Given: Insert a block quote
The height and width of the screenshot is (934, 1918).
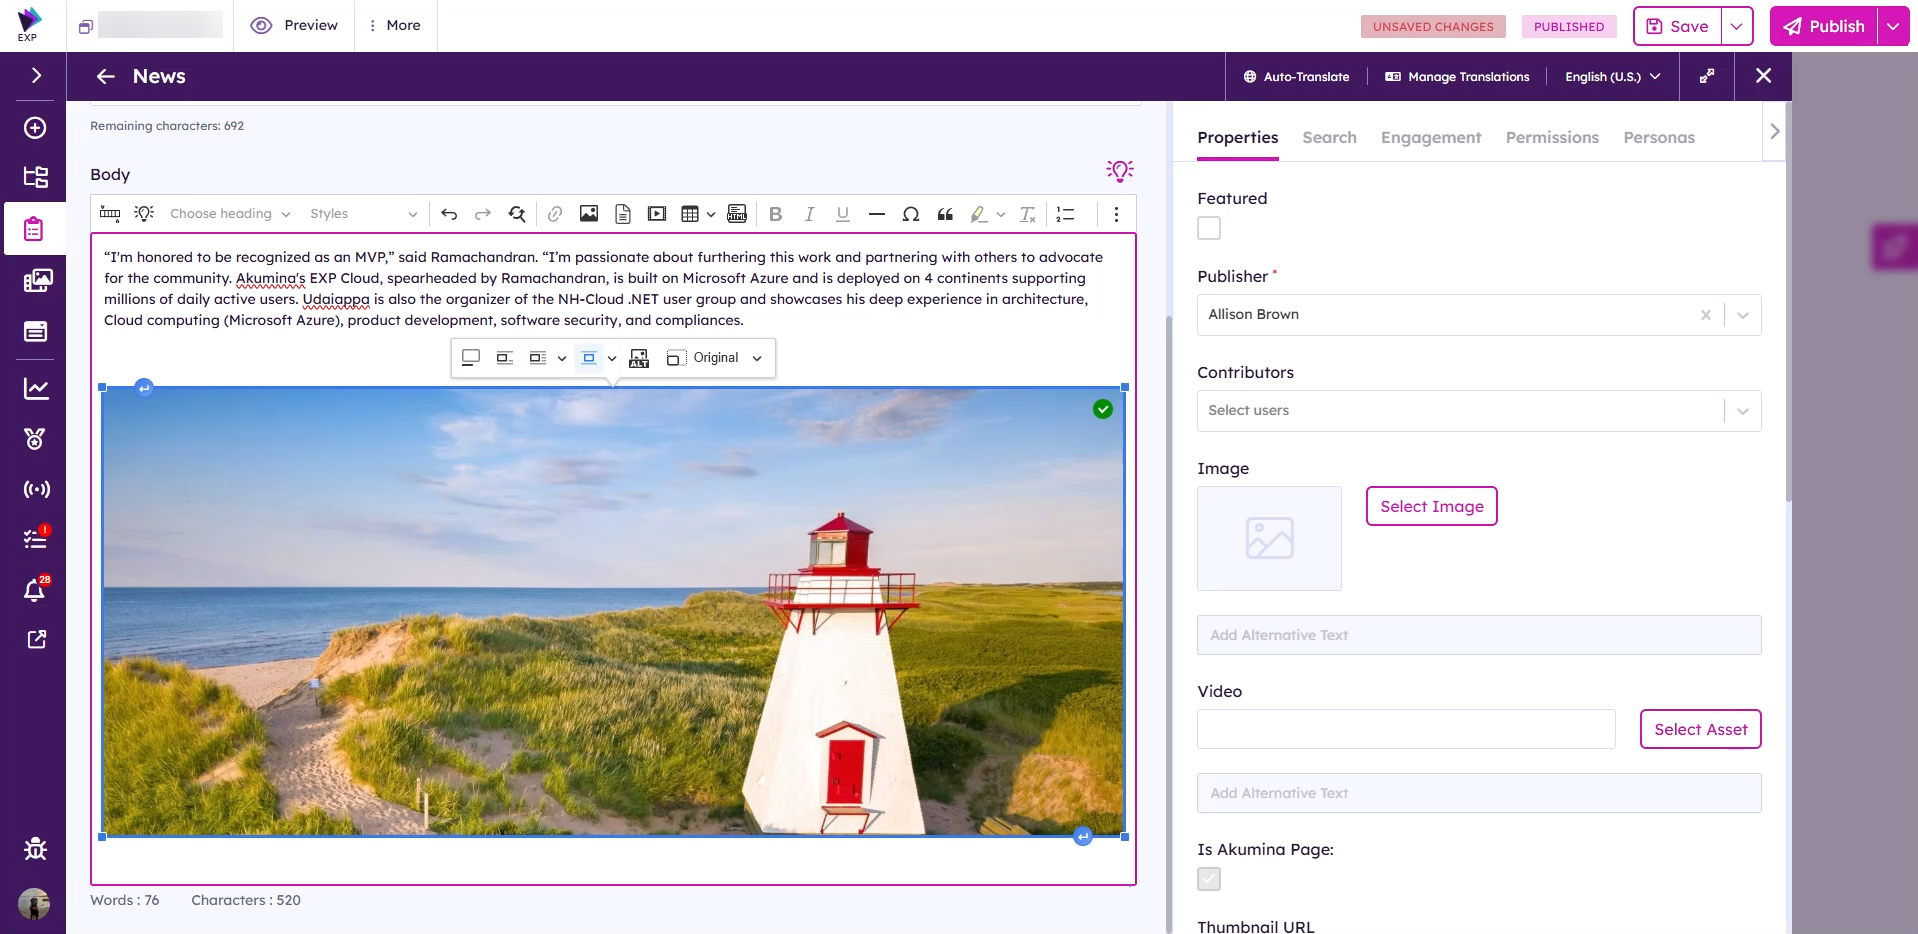Looking at the screenshot, I should 945,214.
